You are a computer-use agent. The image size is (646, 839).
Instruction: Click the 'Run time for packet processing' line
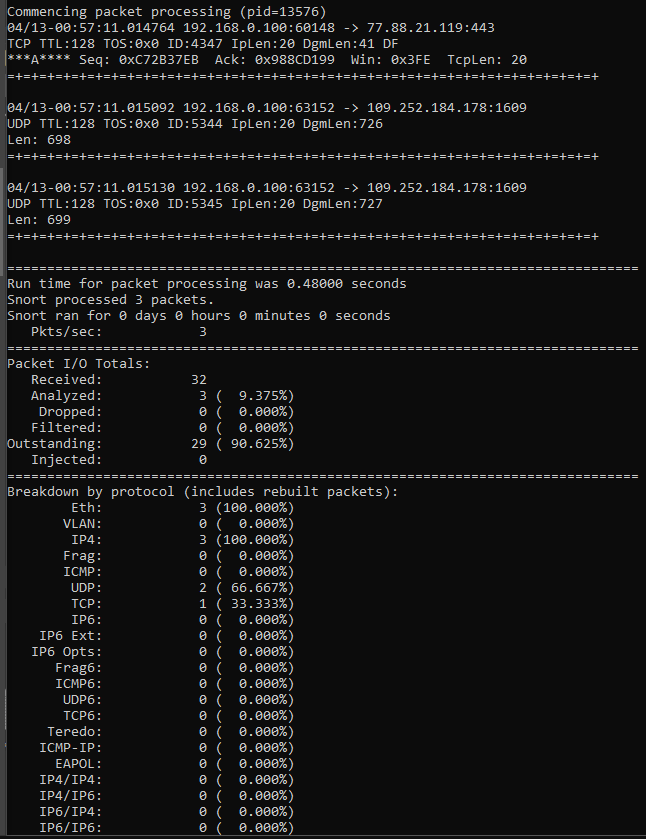[x=207, y=284]
